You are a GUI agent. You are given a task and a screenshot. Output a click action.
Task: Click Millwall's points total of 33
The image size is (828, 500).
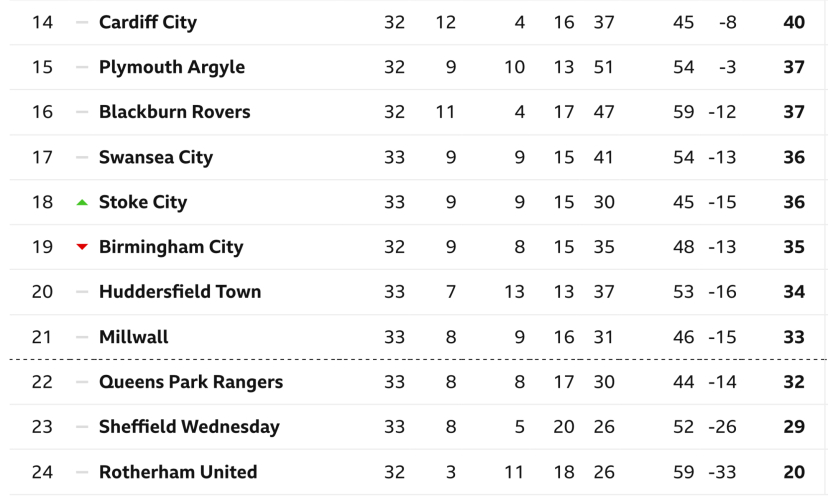794,337
